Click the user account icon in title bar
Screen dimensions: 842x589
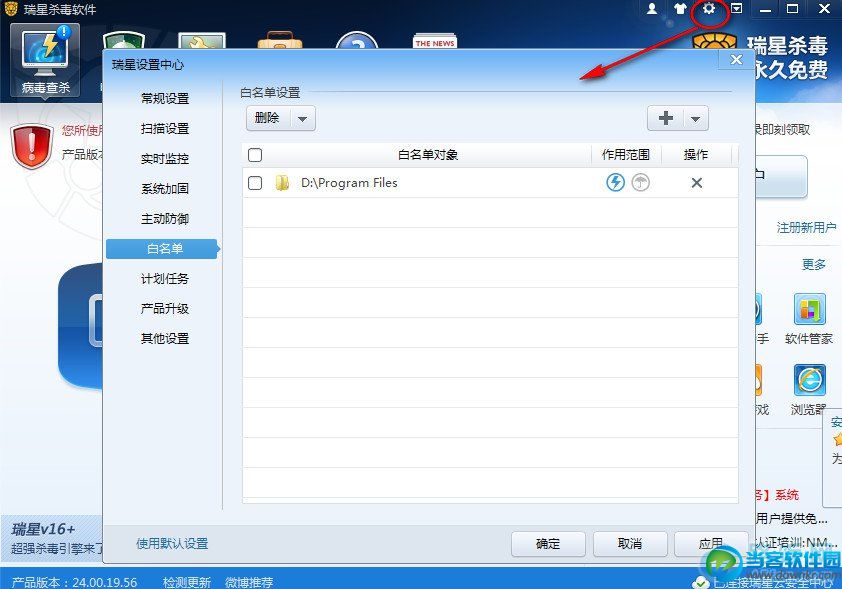(x=652, y=9)
